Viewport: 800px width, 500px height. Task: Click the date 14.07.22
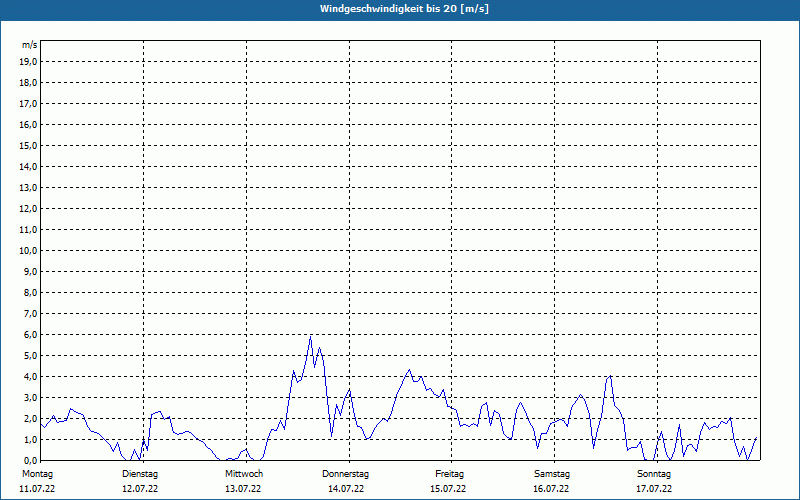(x=346, y=489)
